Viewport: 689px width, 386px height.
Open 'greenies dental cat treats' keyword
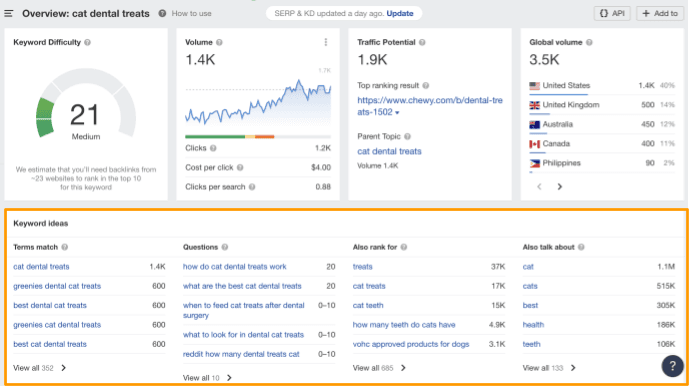57,286
